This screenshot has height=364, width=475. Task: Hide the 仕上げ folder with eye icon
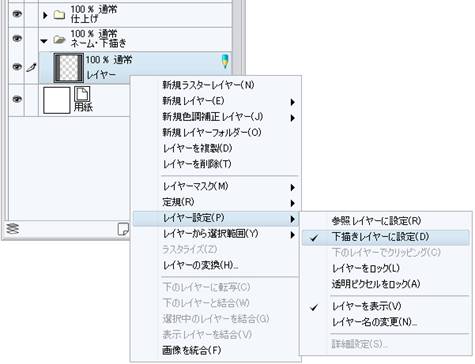pyautogui.click(x=17, y=14)
